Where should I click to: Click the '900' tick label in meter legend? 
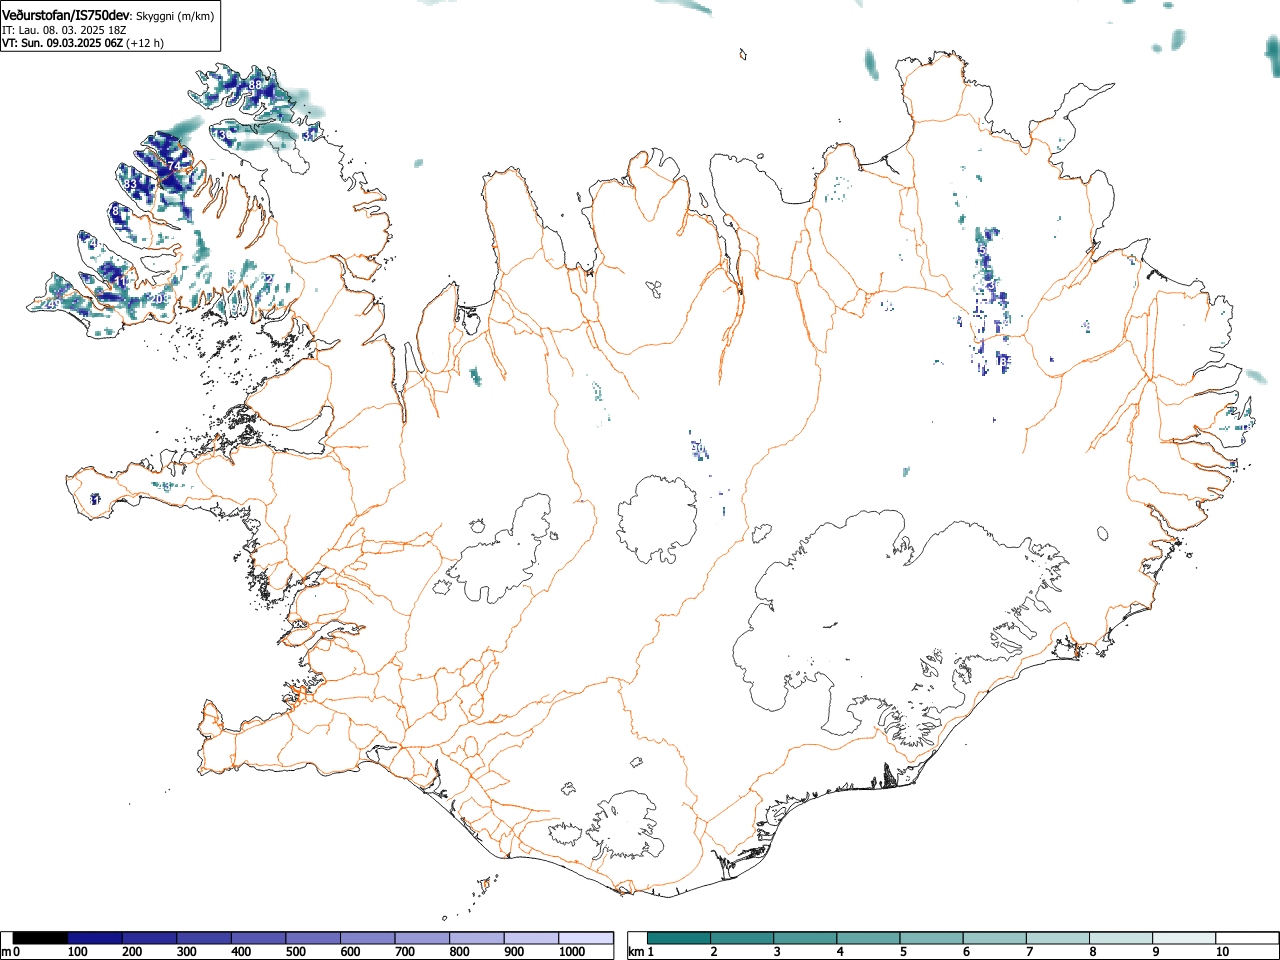tap(514, 952)
